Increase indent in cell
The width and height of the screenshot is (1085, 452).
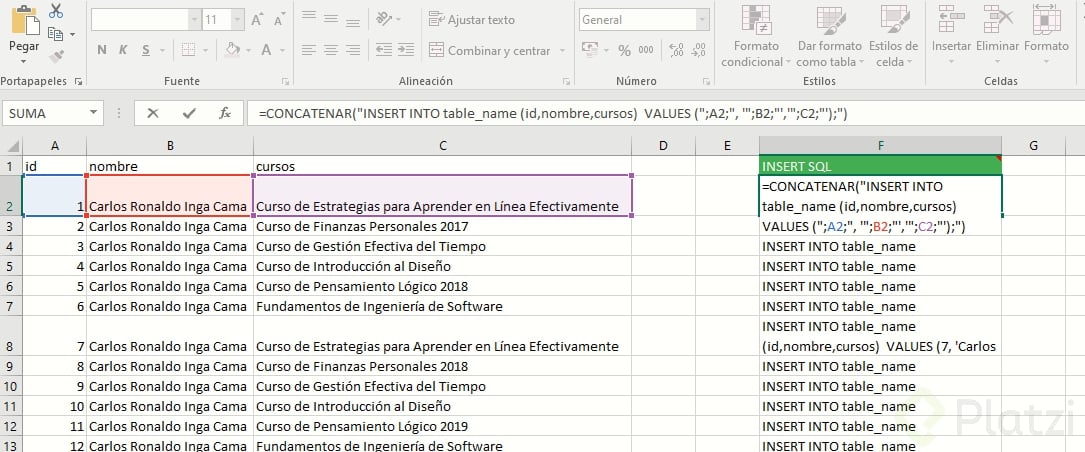click(x=406, y=50)
